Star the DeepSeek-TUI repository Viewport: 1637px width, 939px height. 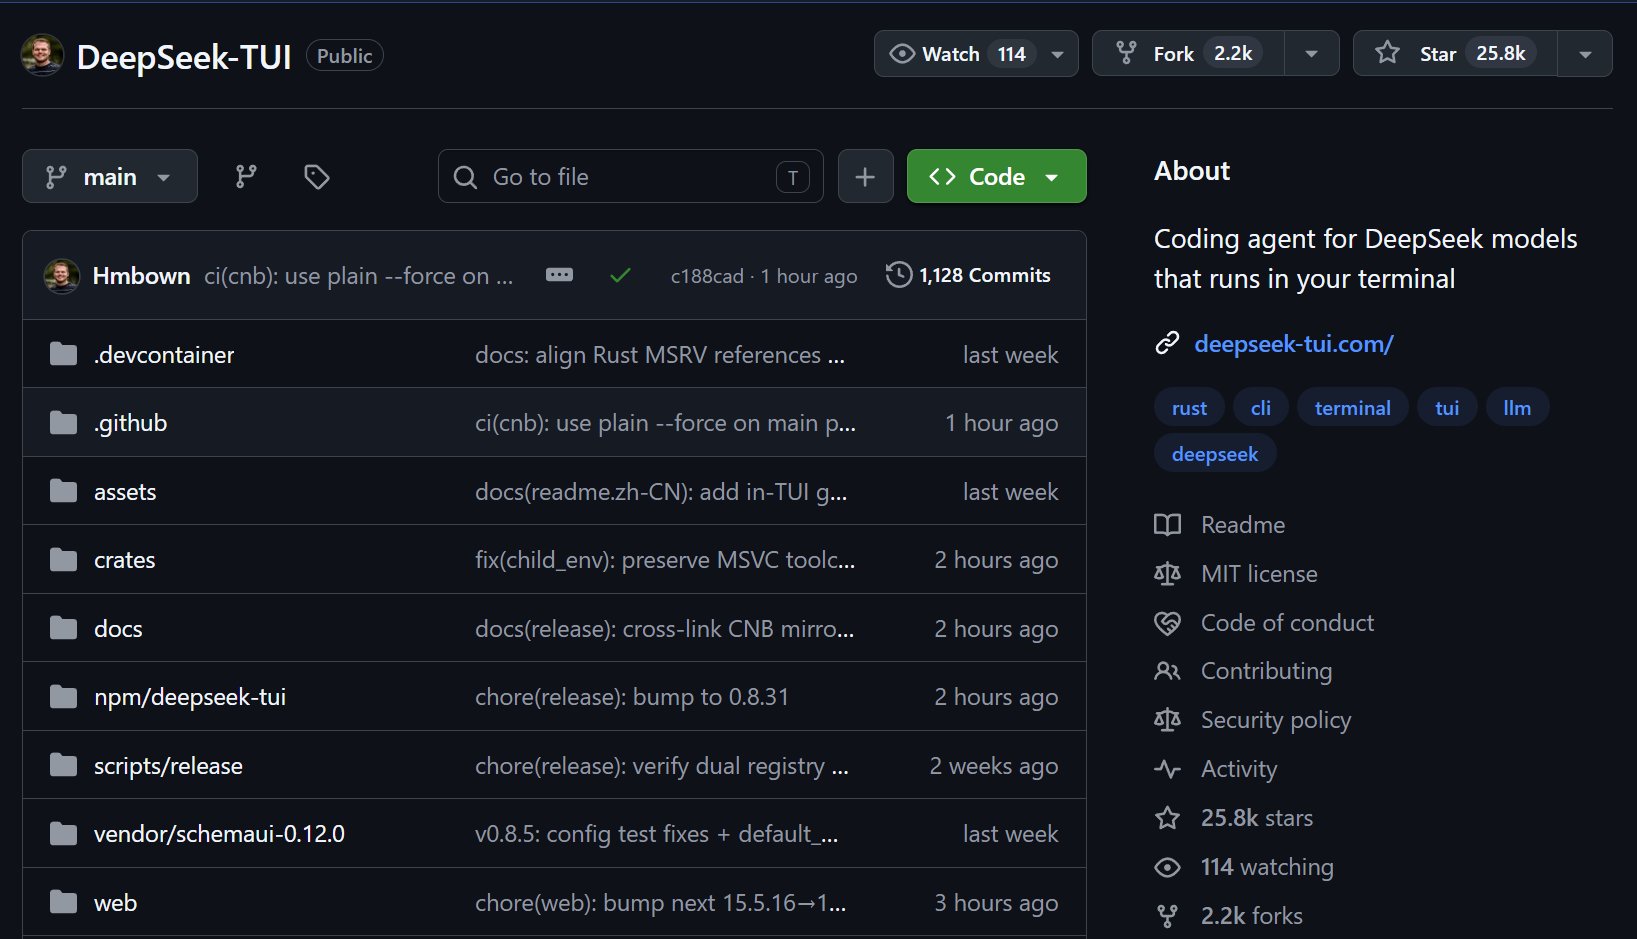1455,54
